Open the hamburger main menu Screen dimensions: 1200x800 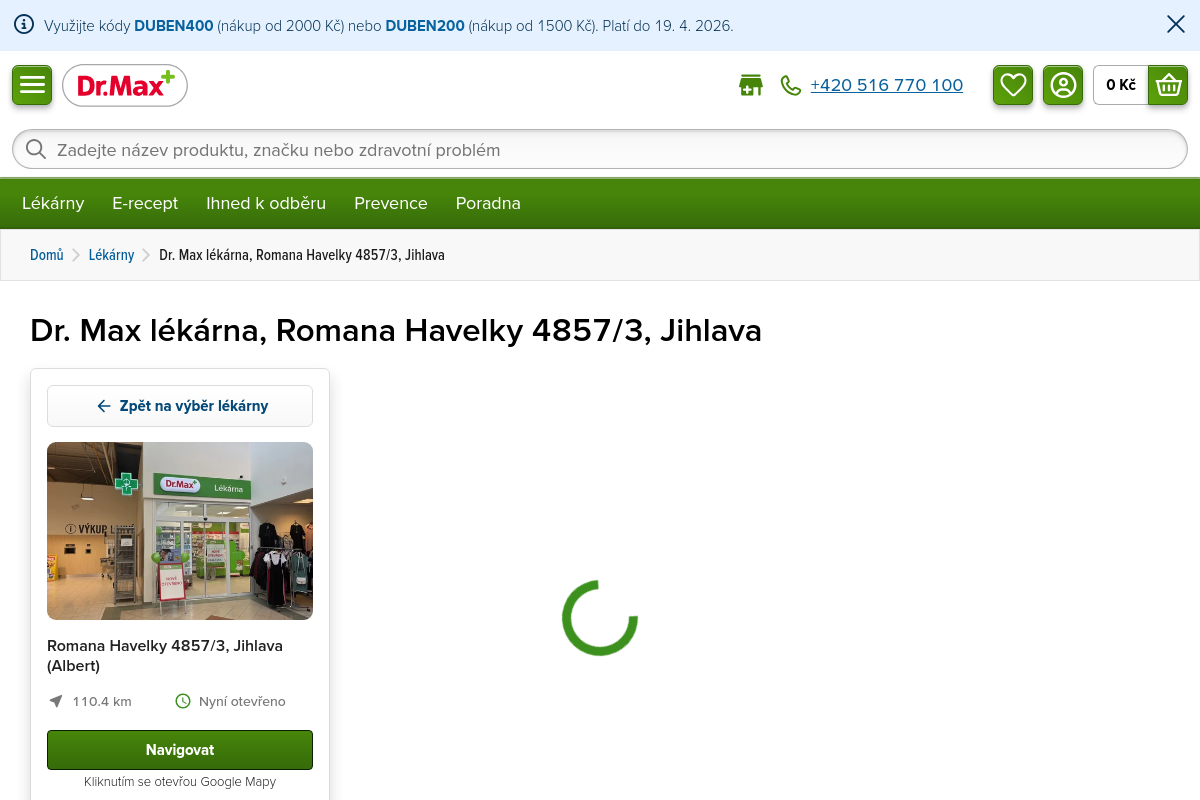click(x=32, y=85)
